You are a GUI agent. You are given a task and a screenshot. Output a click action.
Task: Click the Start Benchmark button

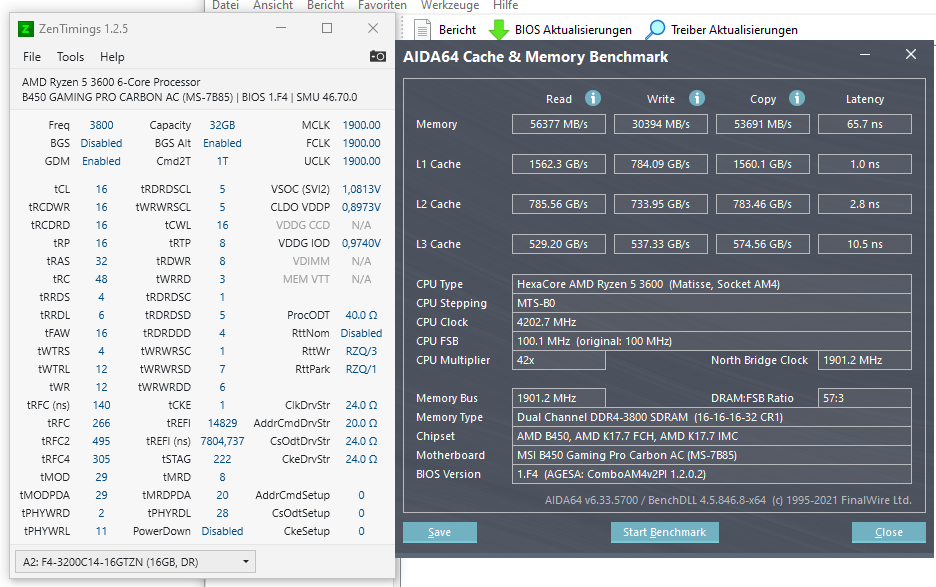(664, 532)
